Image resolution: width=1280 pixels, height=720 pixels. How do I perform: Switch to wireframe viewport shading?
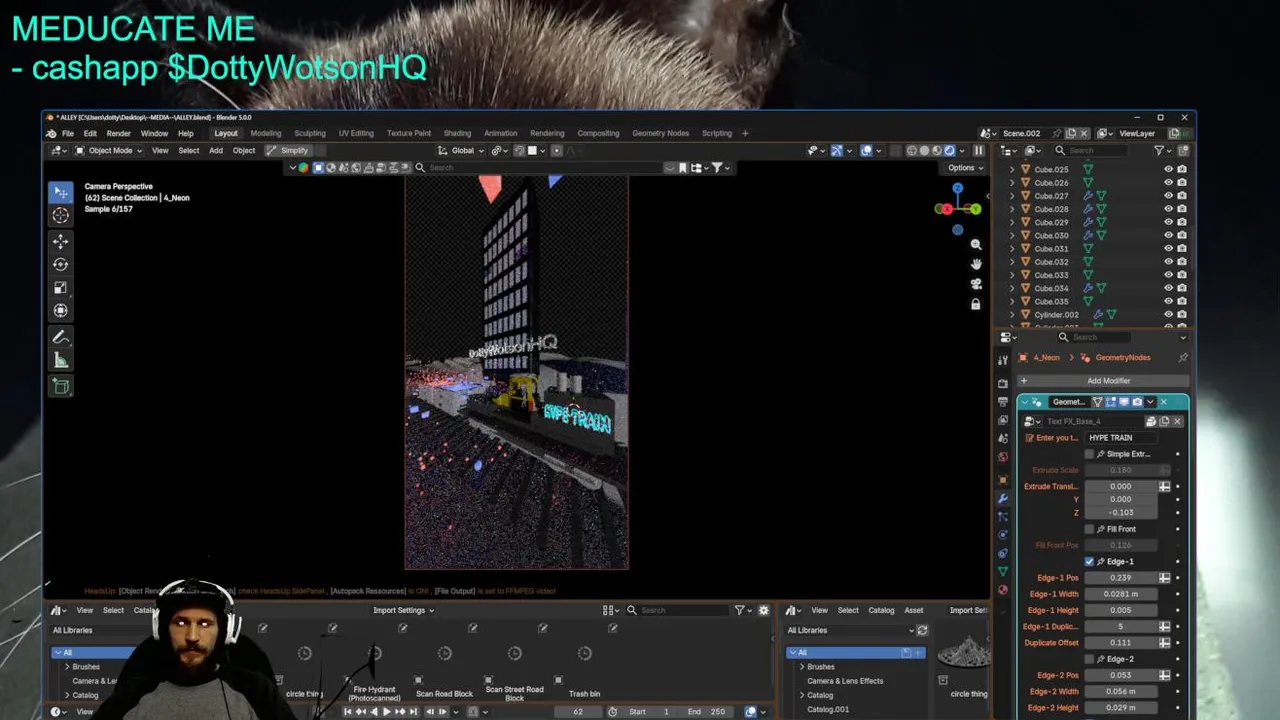912,151
